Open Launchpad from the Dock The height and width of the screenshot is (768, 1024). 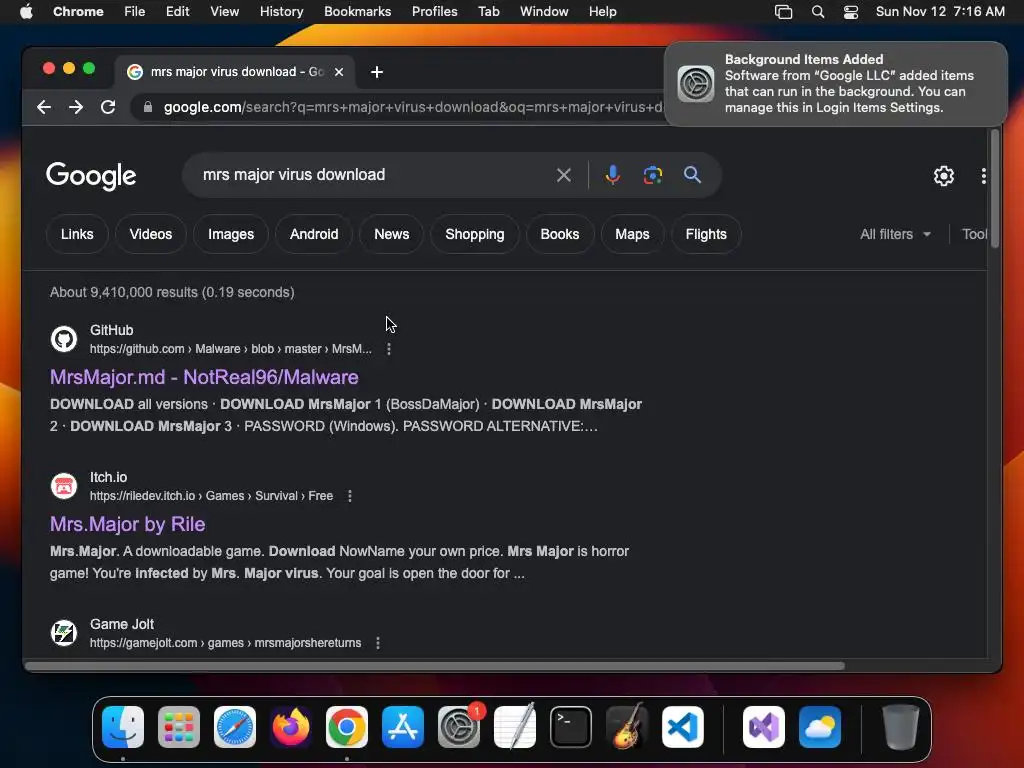(179, 727)
